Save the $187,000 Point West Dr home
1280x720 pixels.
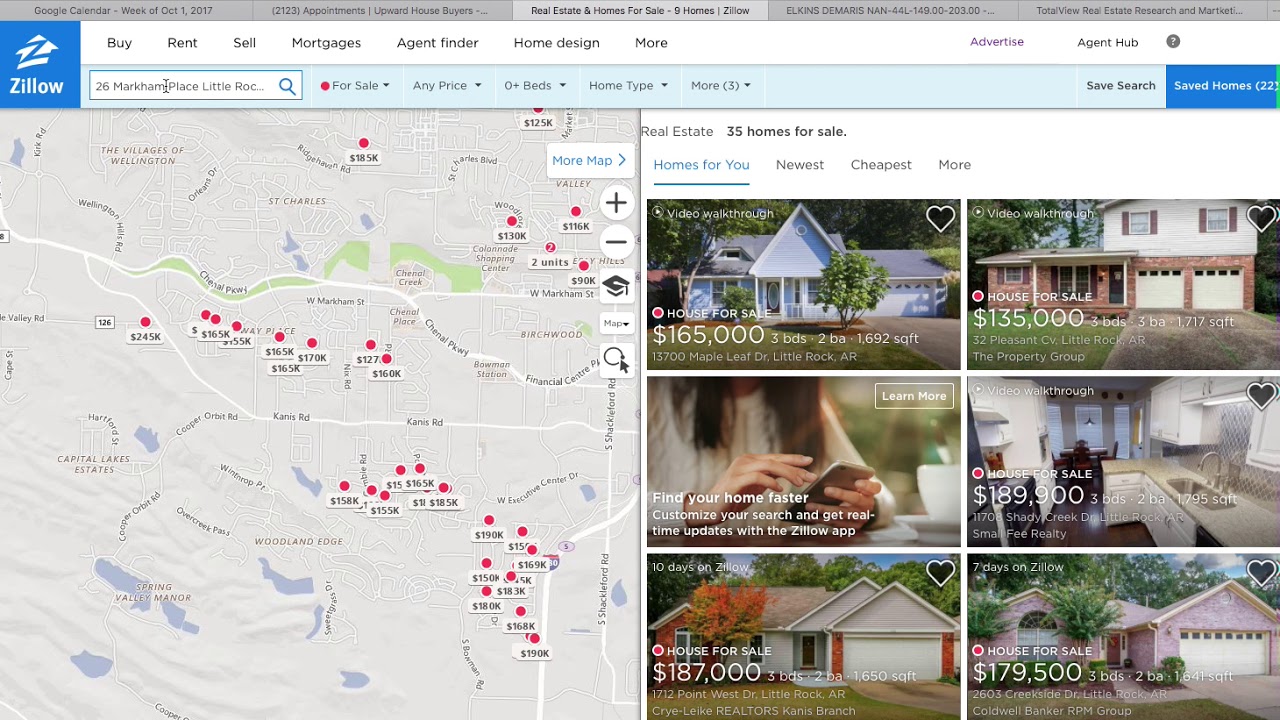coord(940,572)
